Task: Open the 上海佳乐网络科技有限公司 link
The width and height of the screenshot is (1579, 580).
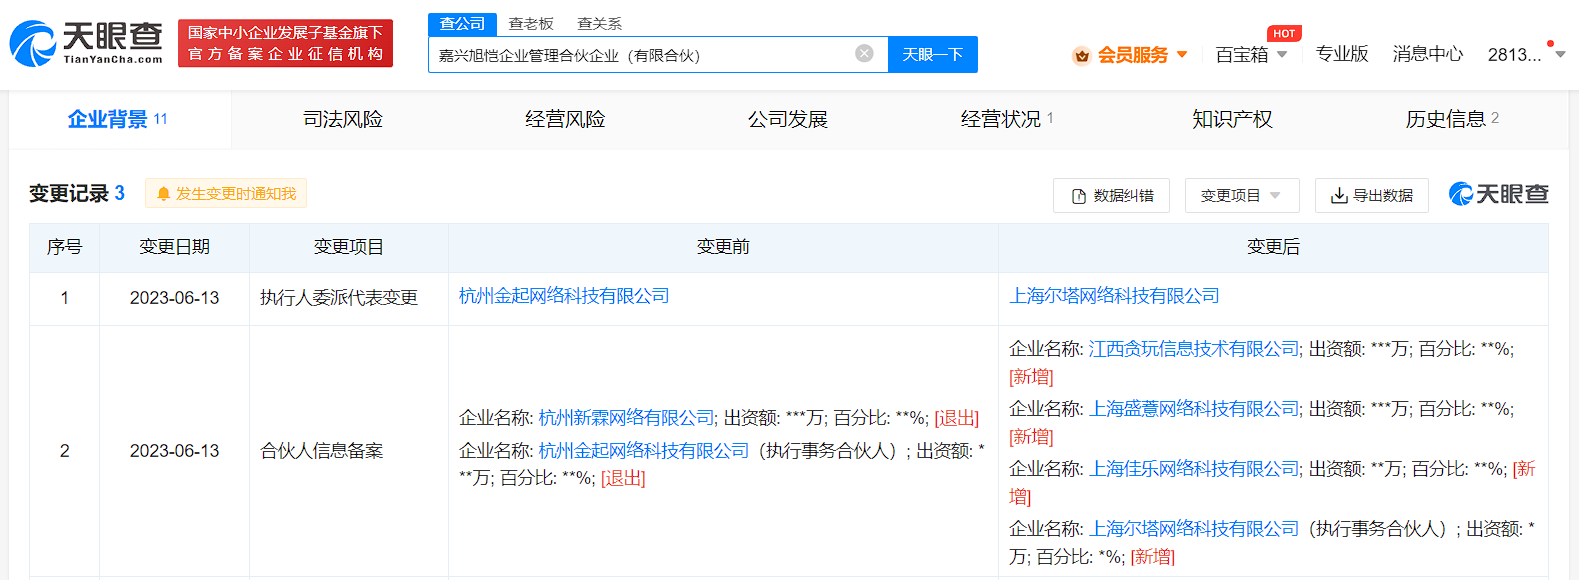Action: click(1194, 469)
